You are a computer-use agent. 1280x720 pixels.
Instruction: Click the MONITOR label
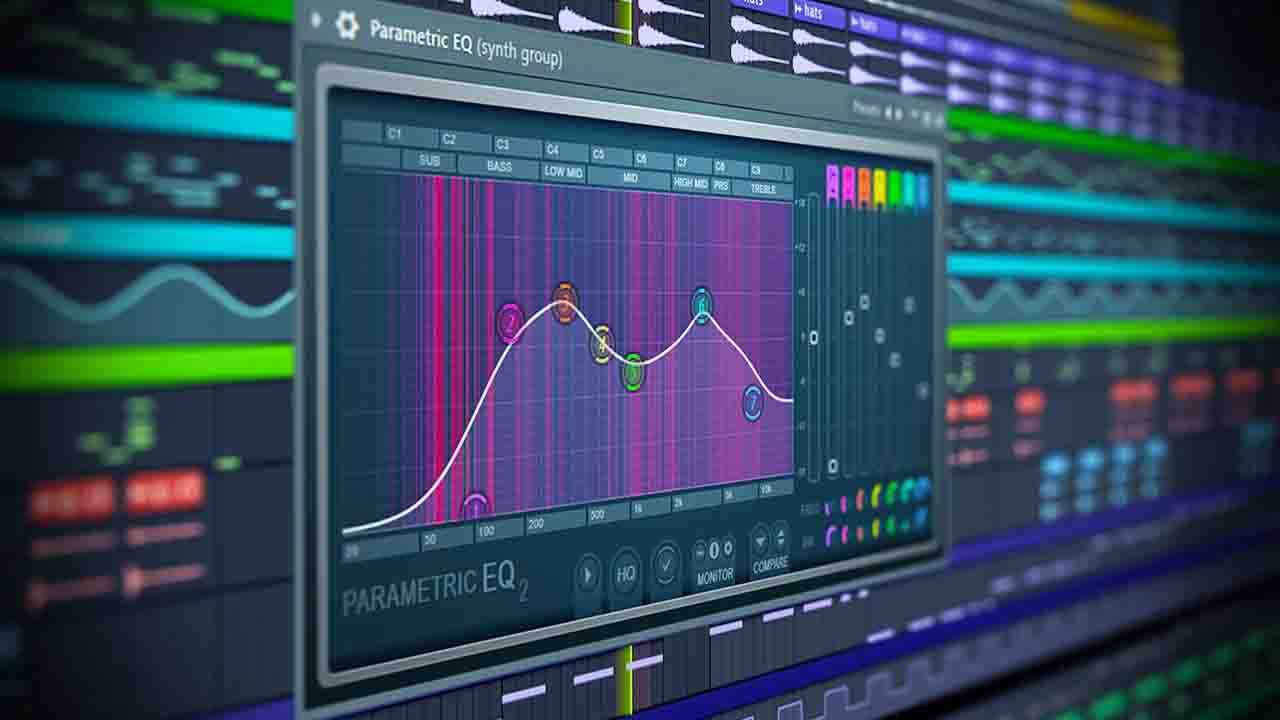point(714,576)
